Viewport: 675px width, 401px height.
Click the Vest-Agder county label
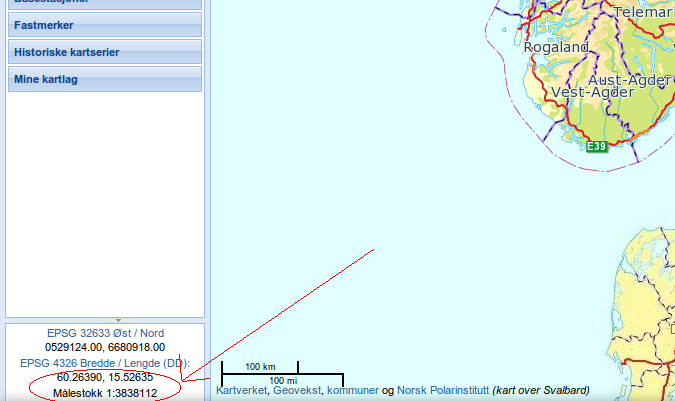592,92
